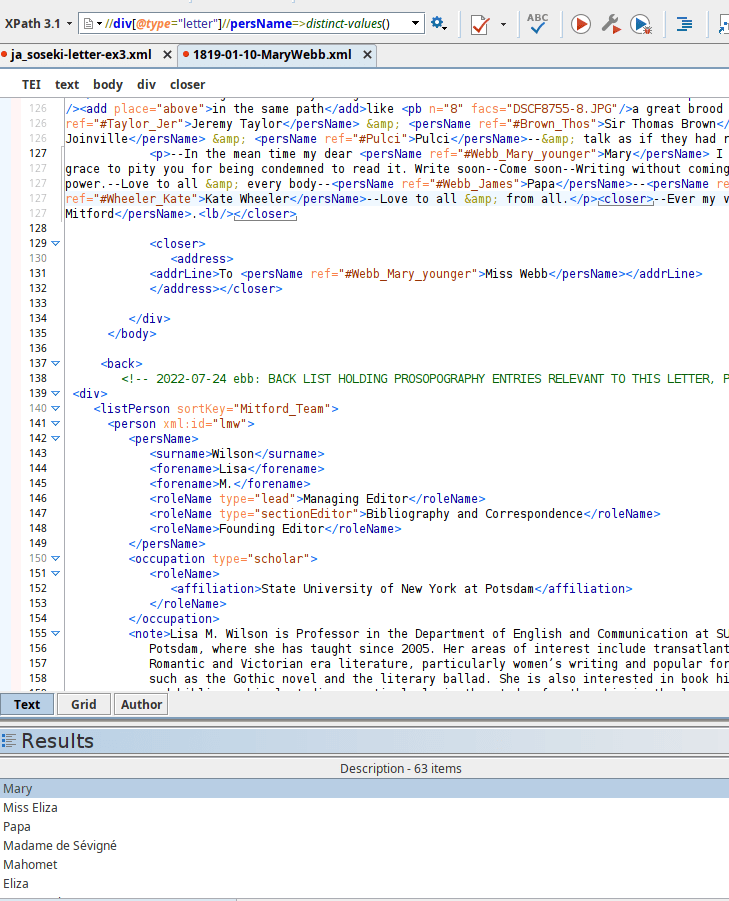The width and height of the screenshot is (729, 901).
Task: Expand the XPath expression history dropdown
Action: click(415, 24)
